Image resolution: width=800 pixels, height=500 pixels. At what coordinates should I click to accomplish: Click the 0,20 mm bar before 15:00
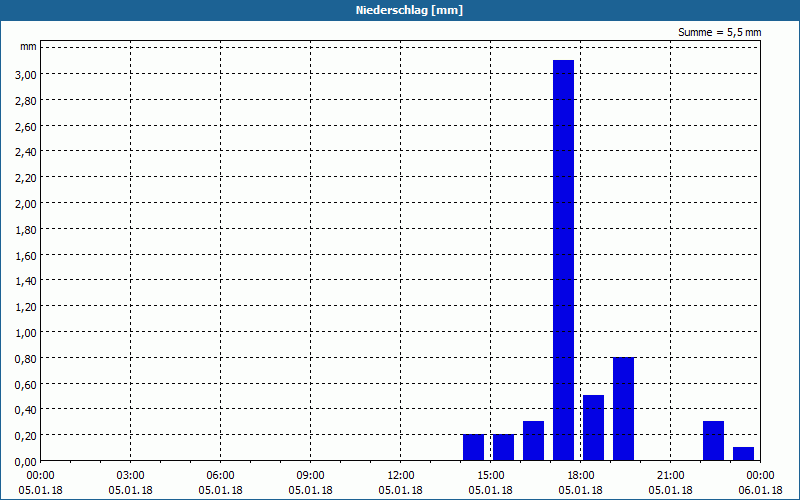473,447
